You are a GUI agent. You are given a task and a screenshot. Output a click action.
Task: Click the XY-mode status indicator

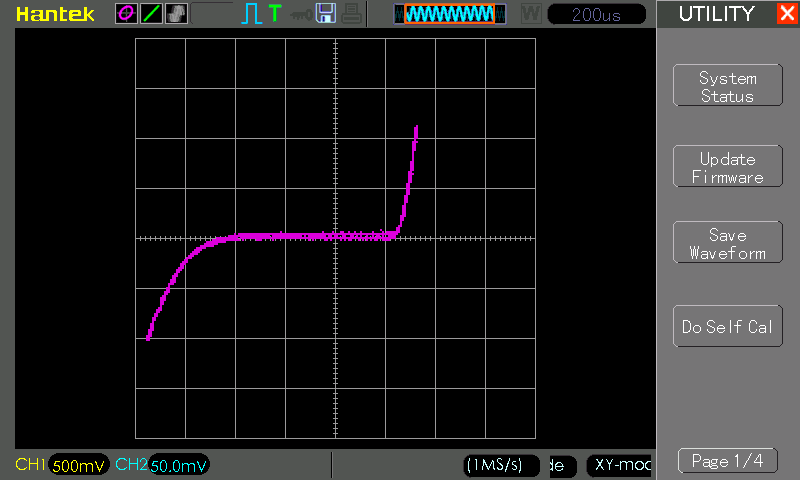pos(619,465)
